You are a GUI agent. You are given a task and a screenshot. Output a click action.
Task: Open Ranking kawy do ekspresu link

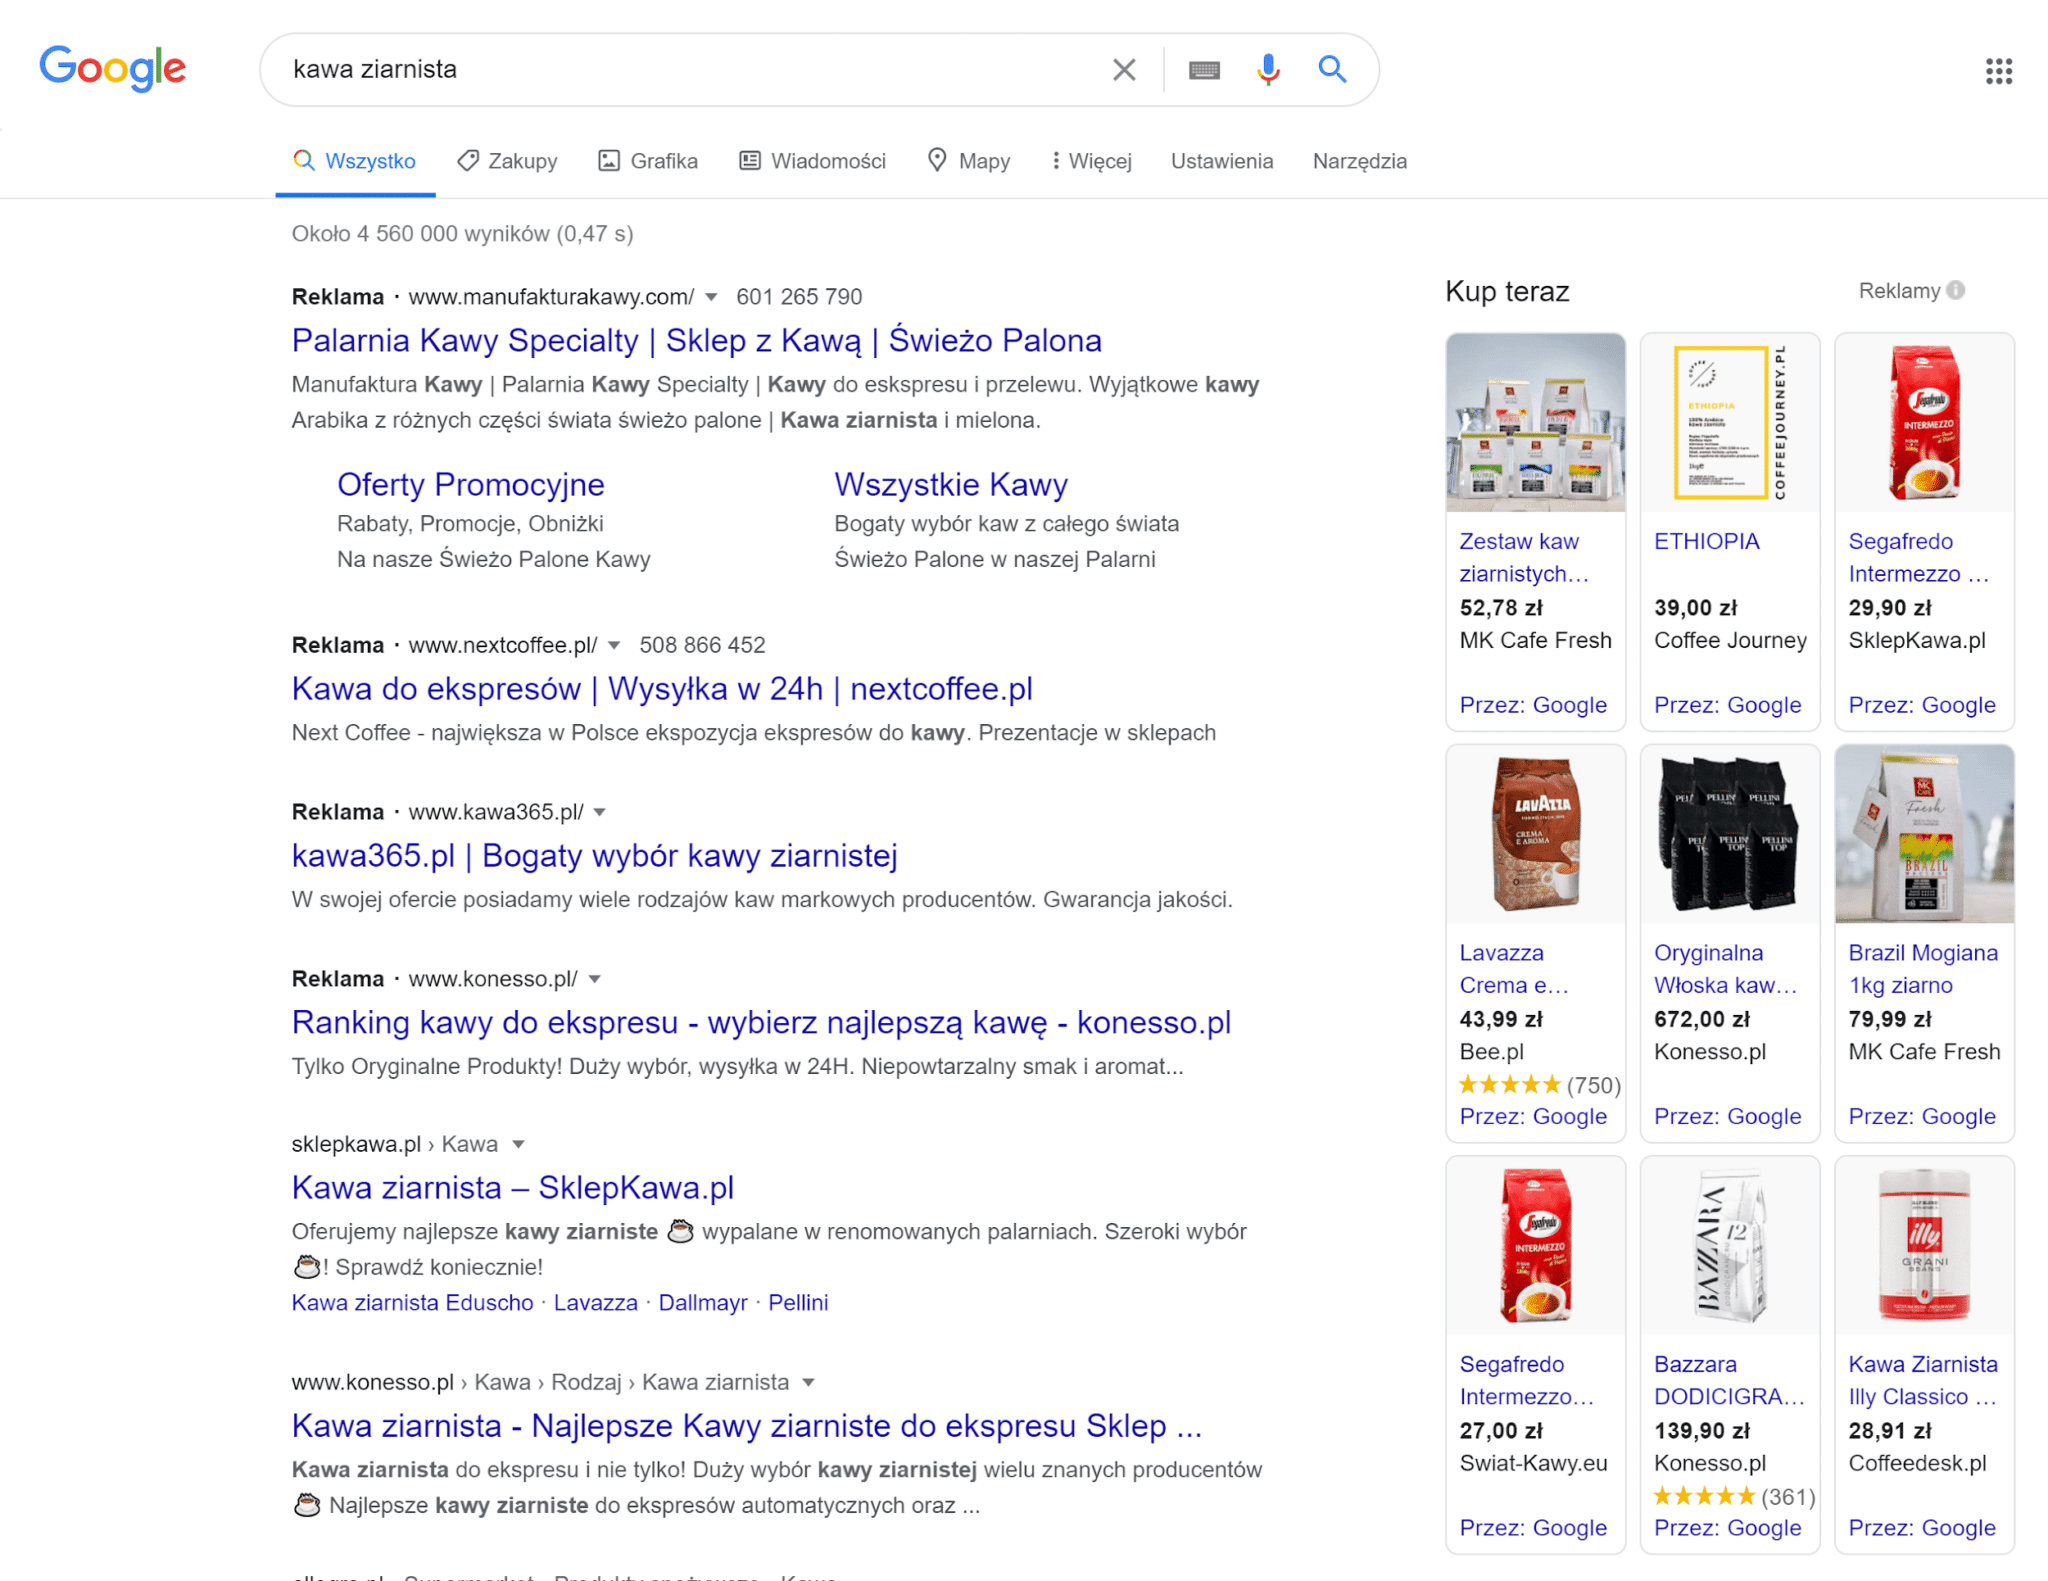[761, 1023]
